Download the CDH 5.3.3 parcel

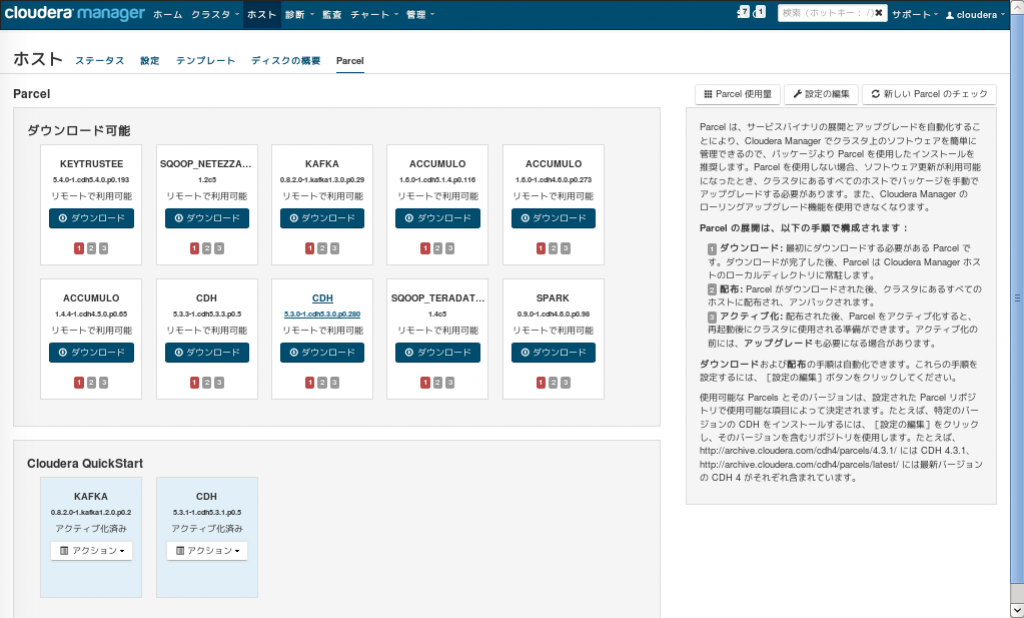[x=207, y=353]
